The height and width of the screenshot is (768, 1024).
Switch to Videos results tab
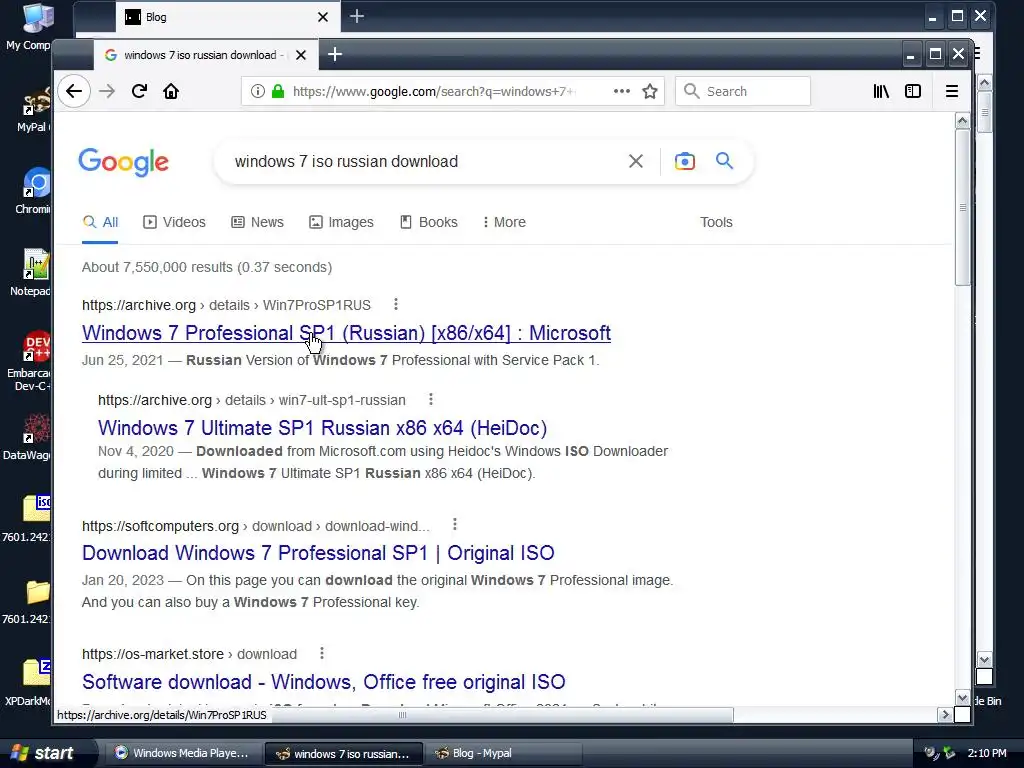point(174,222)
